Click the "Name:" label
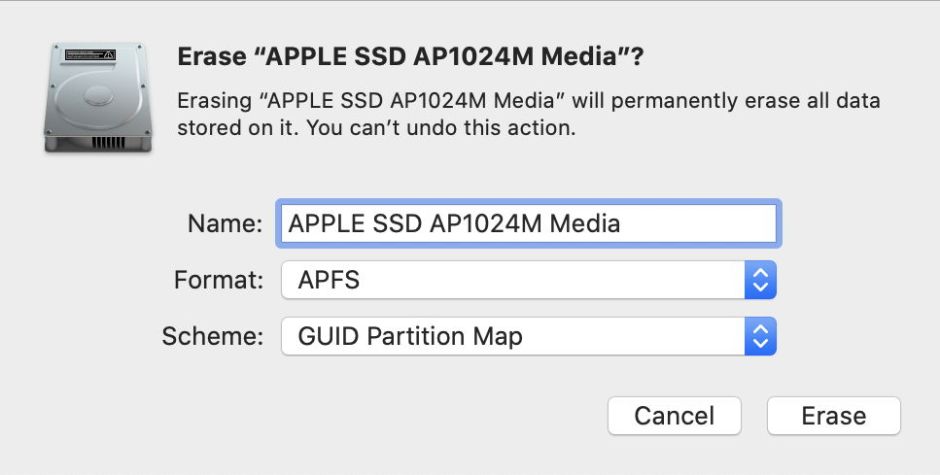The image size is (940, 475). (225, 224)
